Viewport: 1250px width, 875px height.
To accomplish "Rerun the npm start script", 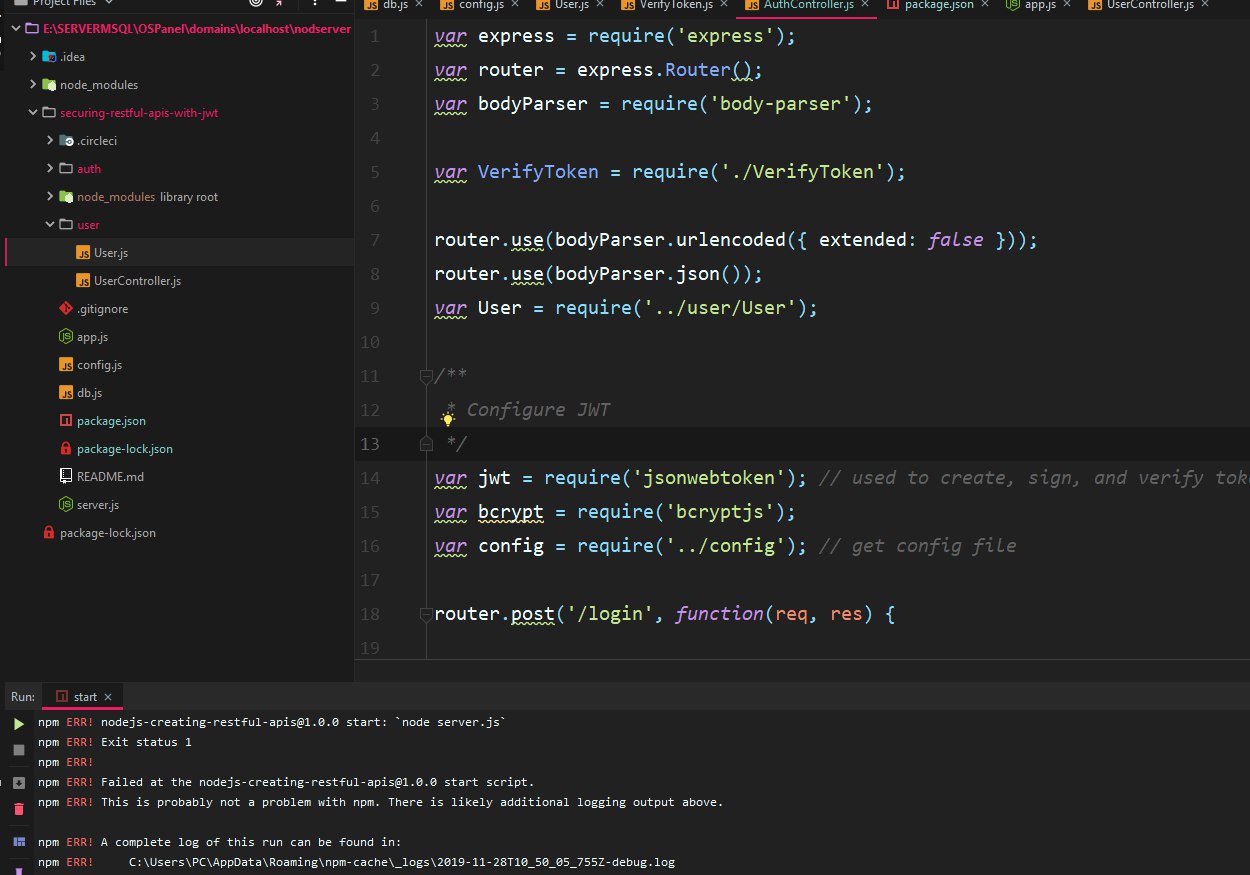I will (x=18, y=724).
